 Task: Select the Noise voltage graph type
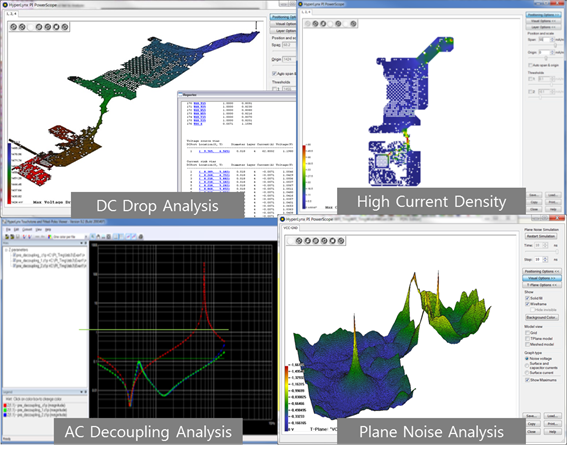(x=526, y=358)
